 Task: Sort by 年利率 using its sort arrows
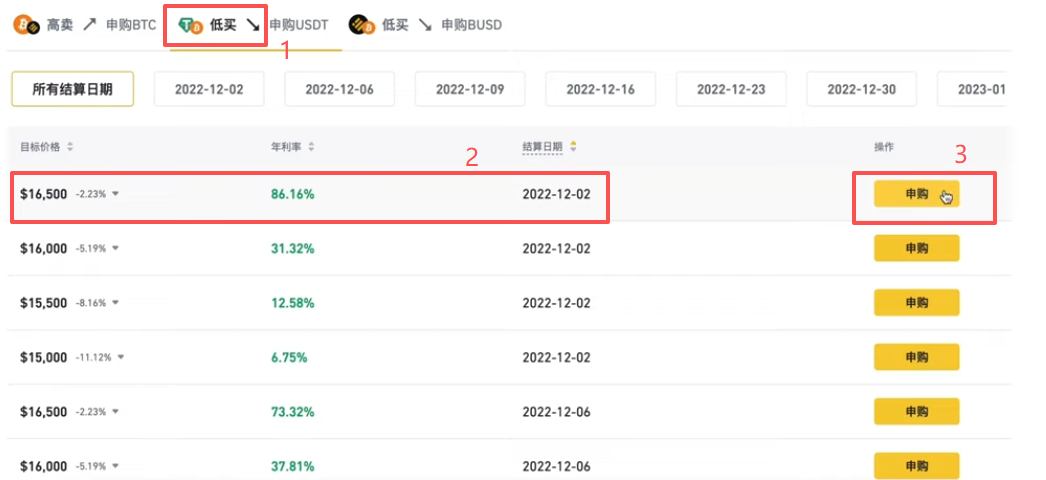[311, 147]
